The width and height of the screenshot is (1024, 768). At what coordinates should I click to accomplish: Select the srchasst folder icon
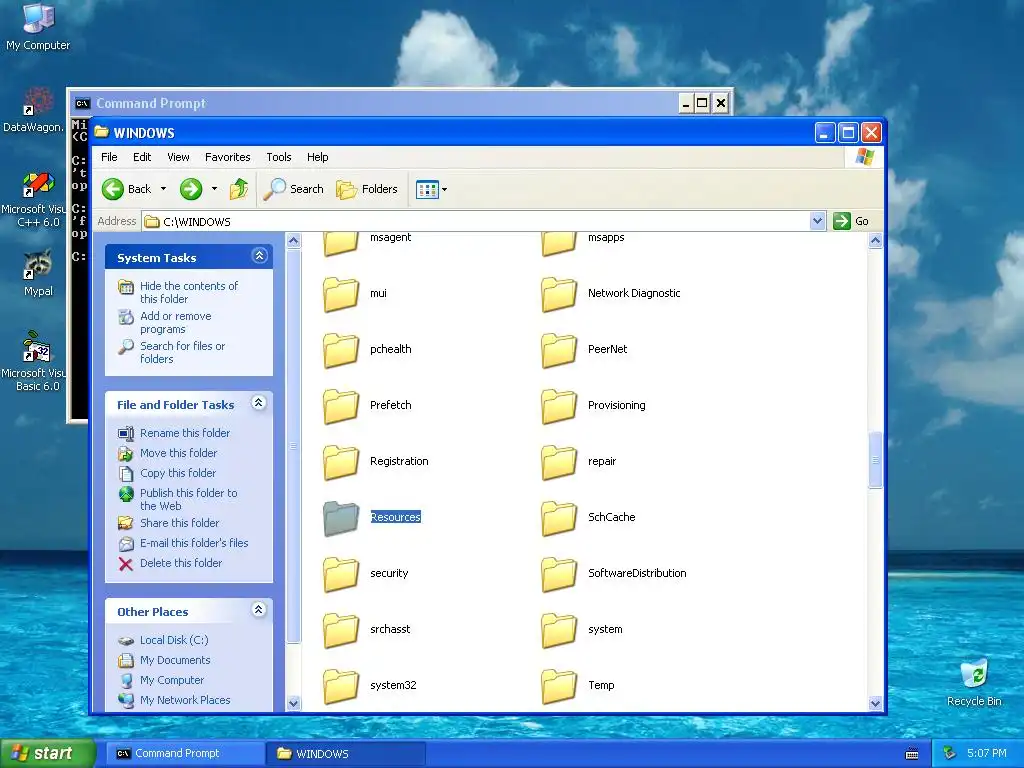coord(341,630)
